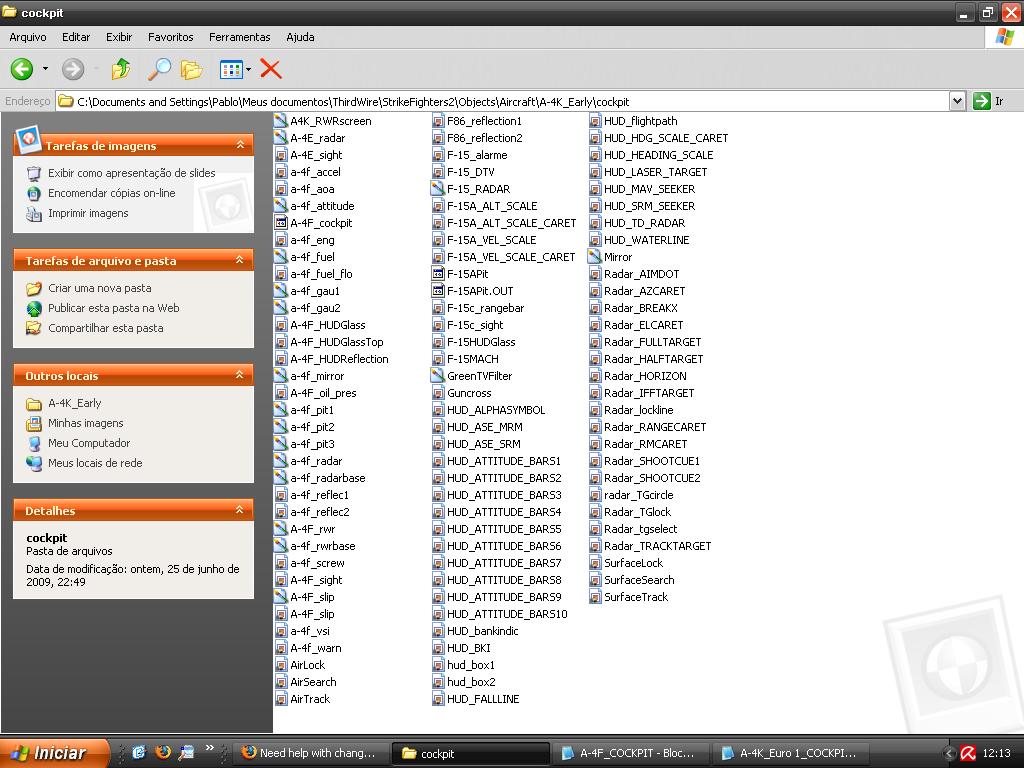Select the AirLock file icon
Image resolution: width=1024 pixels, height=768 pixels.
281,665
